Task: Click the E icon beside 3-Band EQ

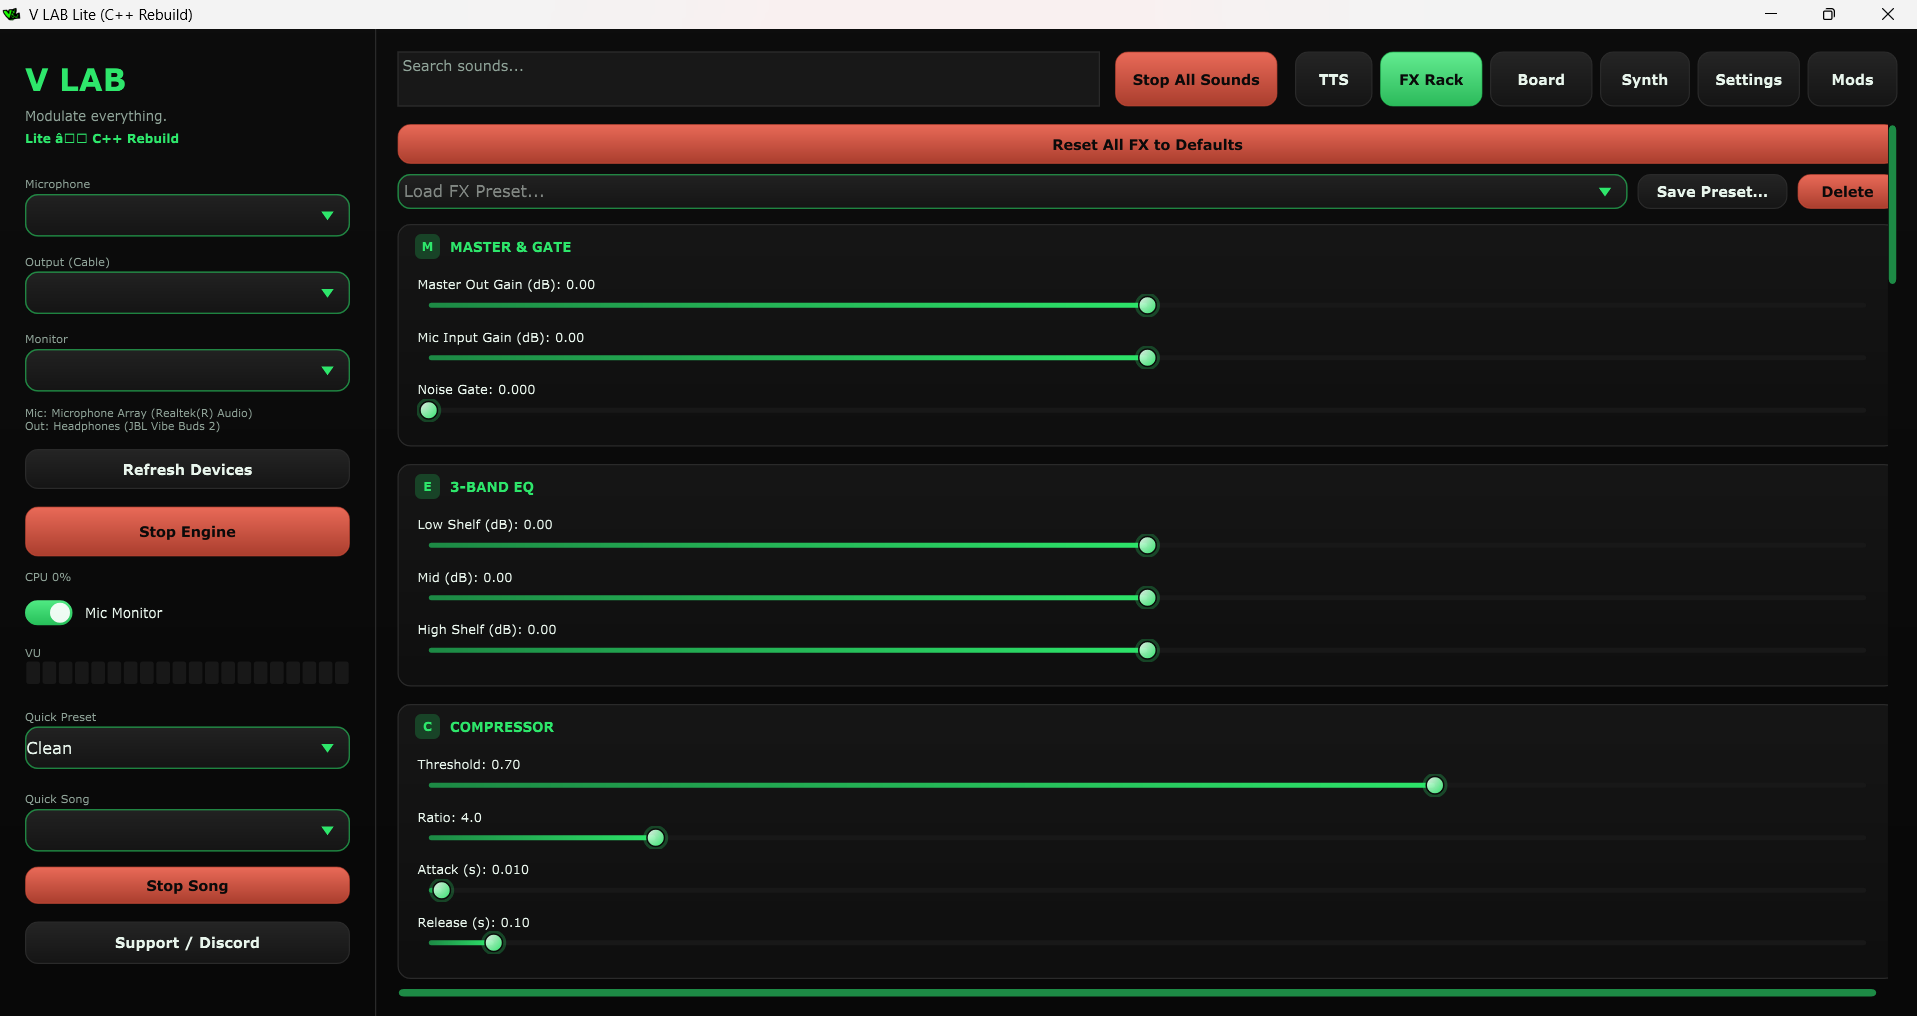Action: 427,487
